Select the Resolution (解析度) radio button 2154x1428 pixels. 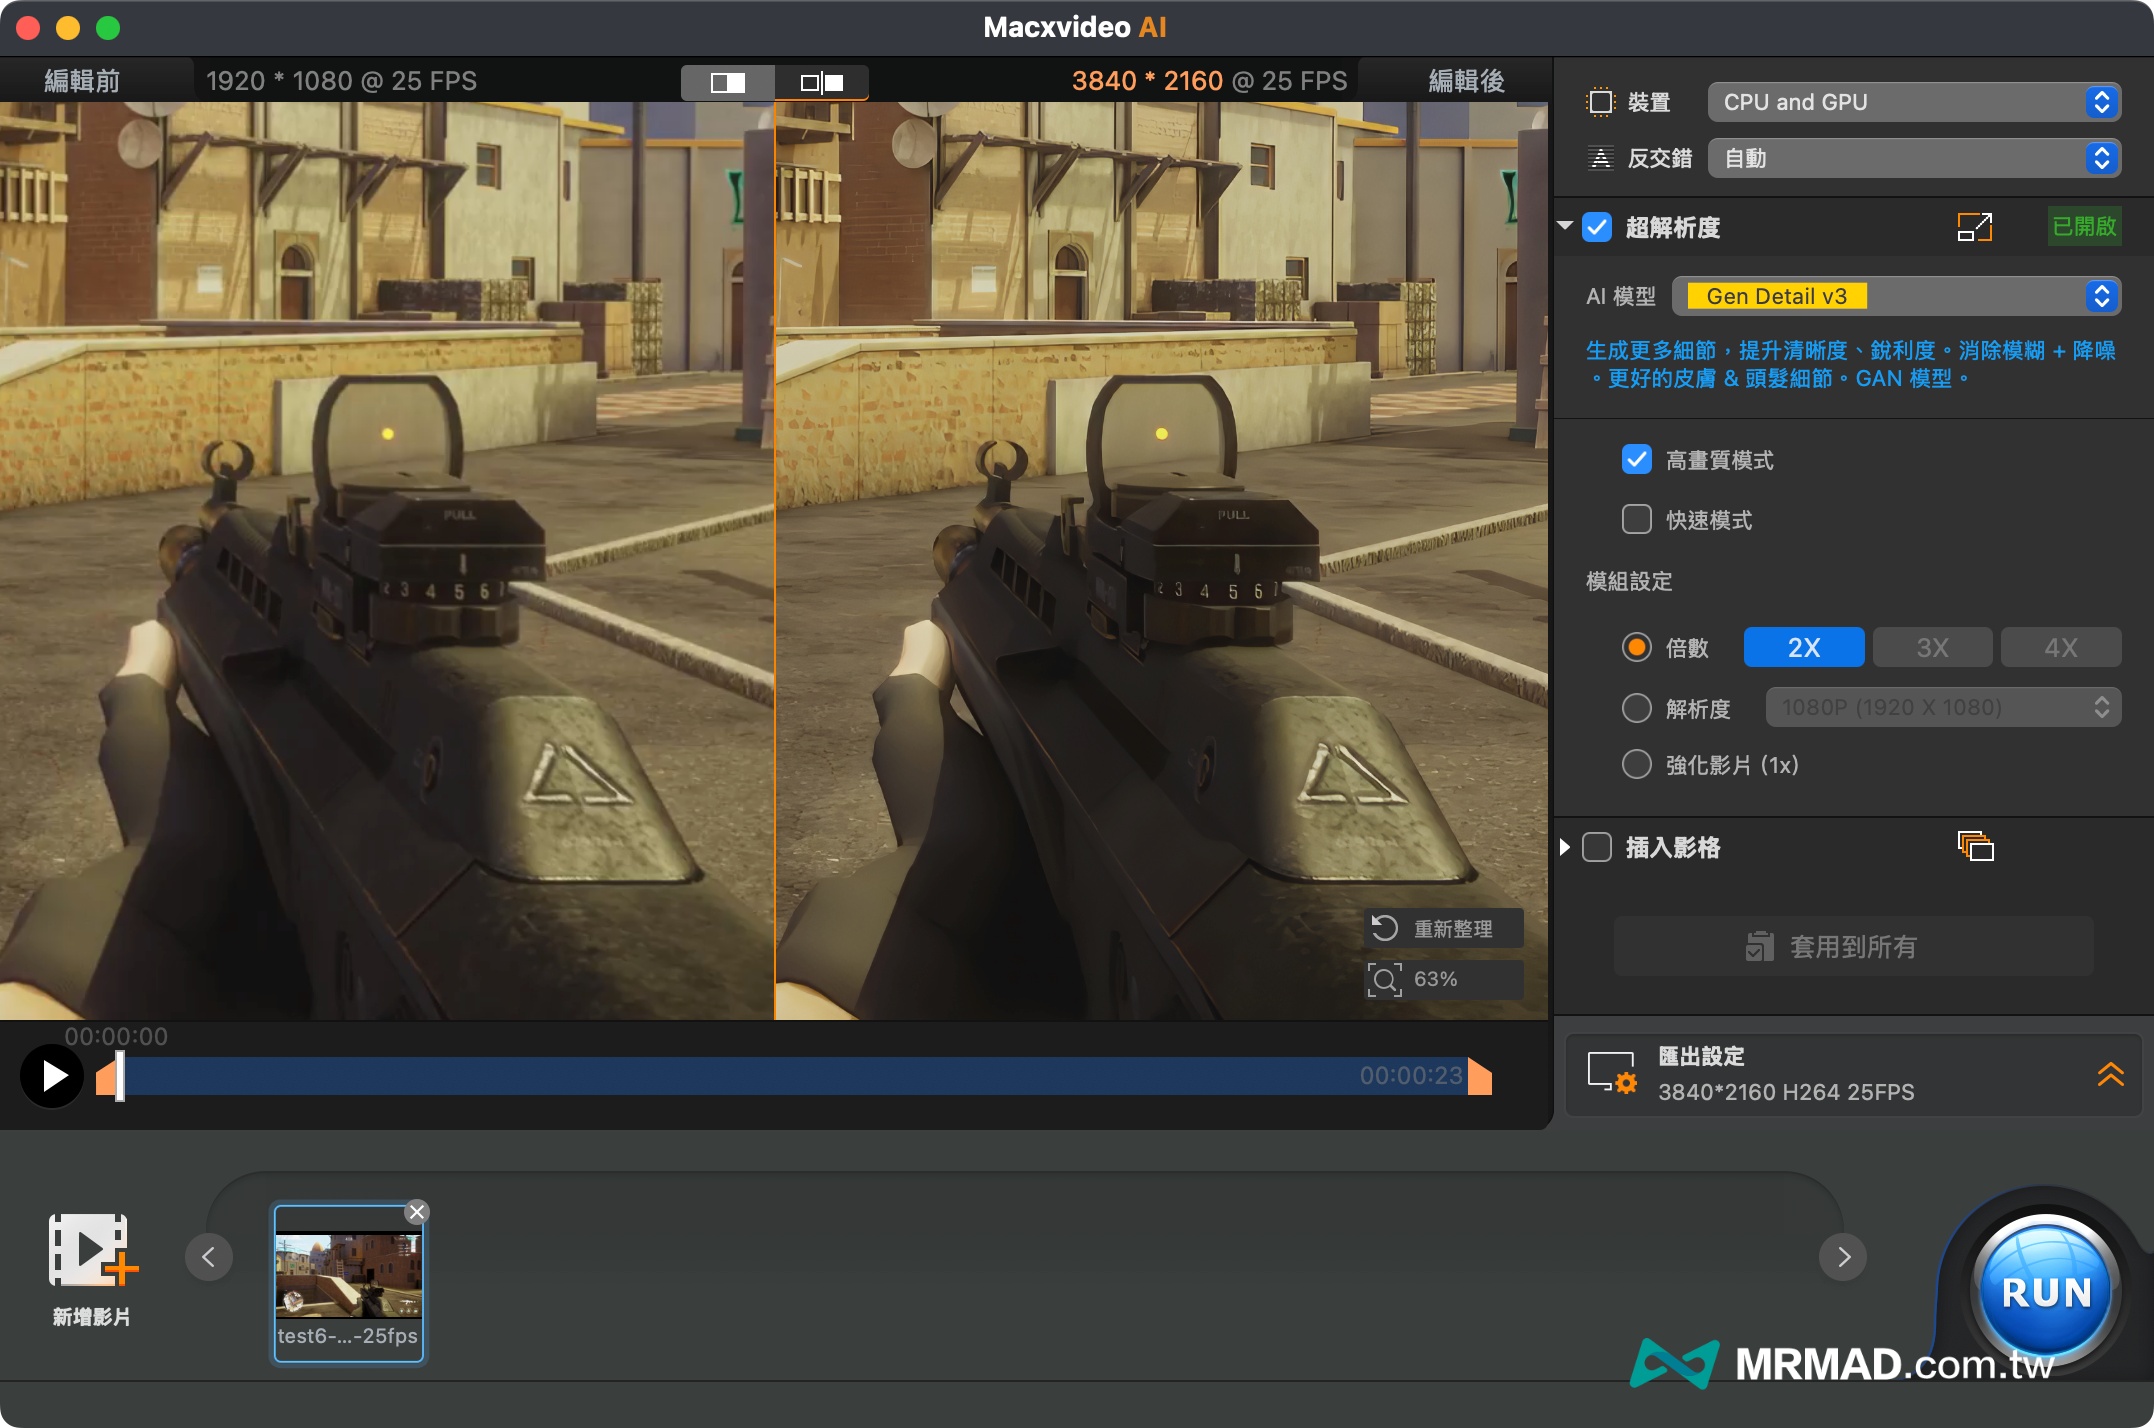pos(1636,708)
